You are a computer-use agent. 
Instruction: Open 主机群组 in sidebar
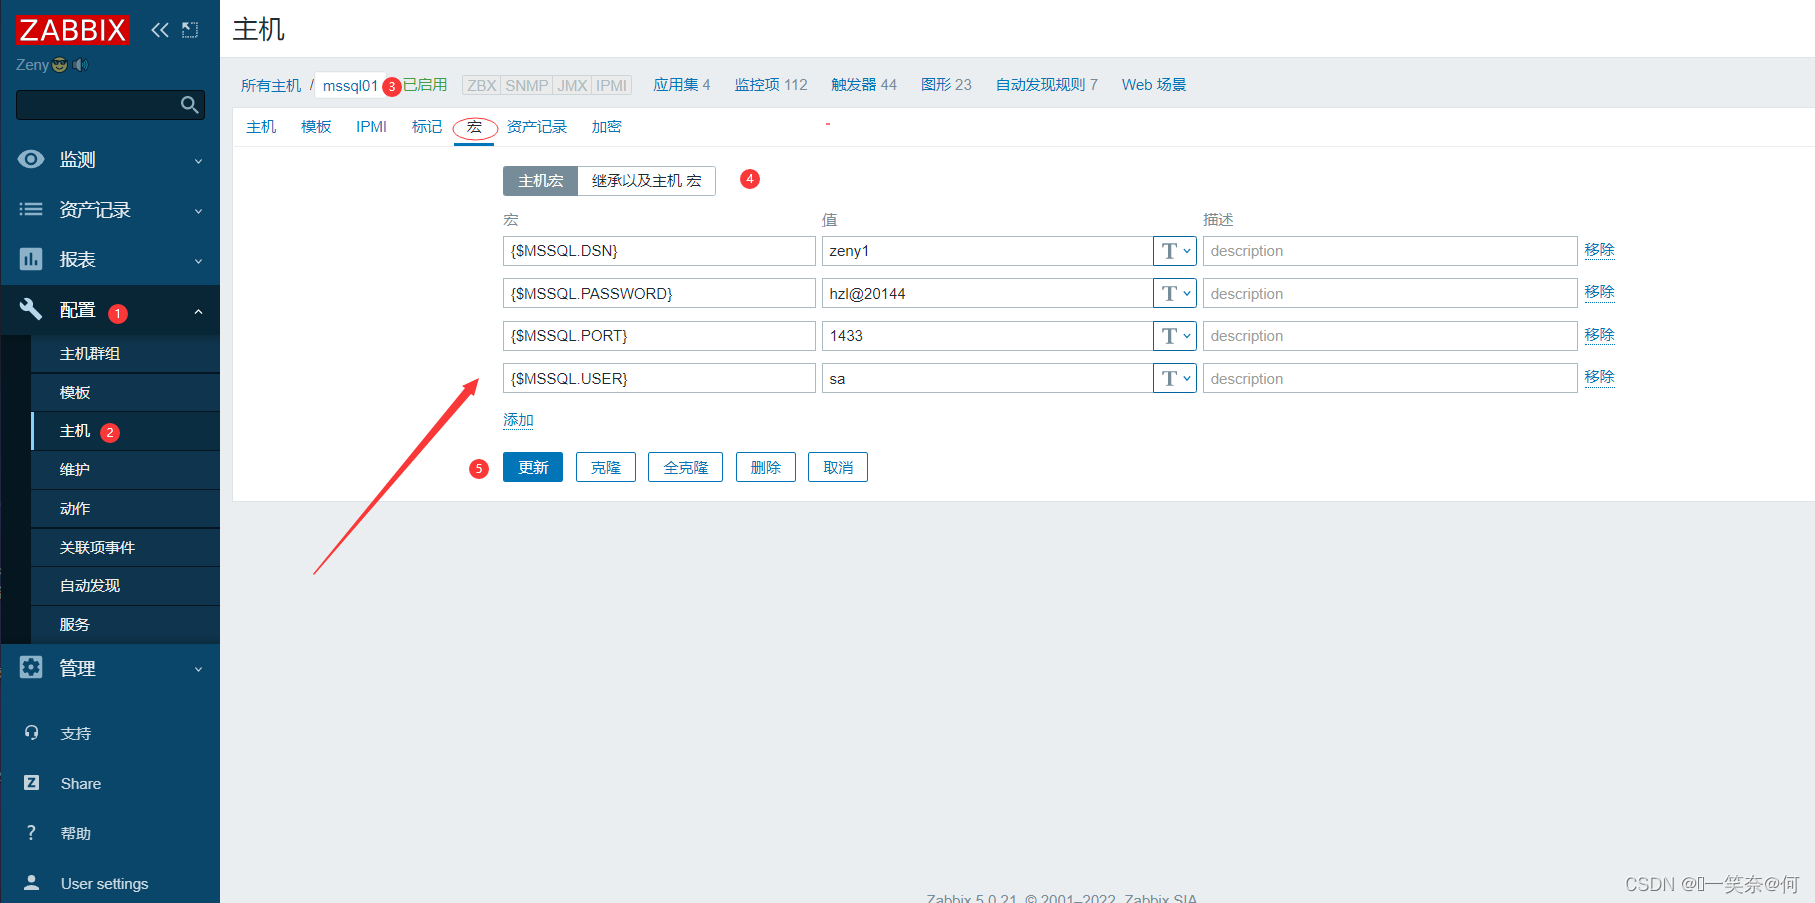(125, 354)
